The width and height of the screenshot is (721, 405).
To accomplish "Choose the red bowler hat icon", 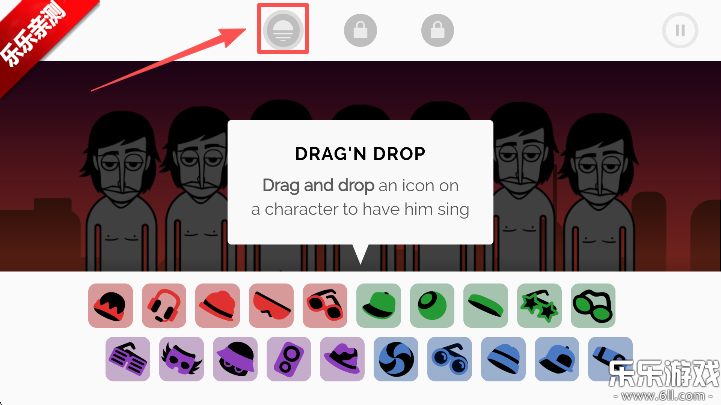I will [217, 306].
